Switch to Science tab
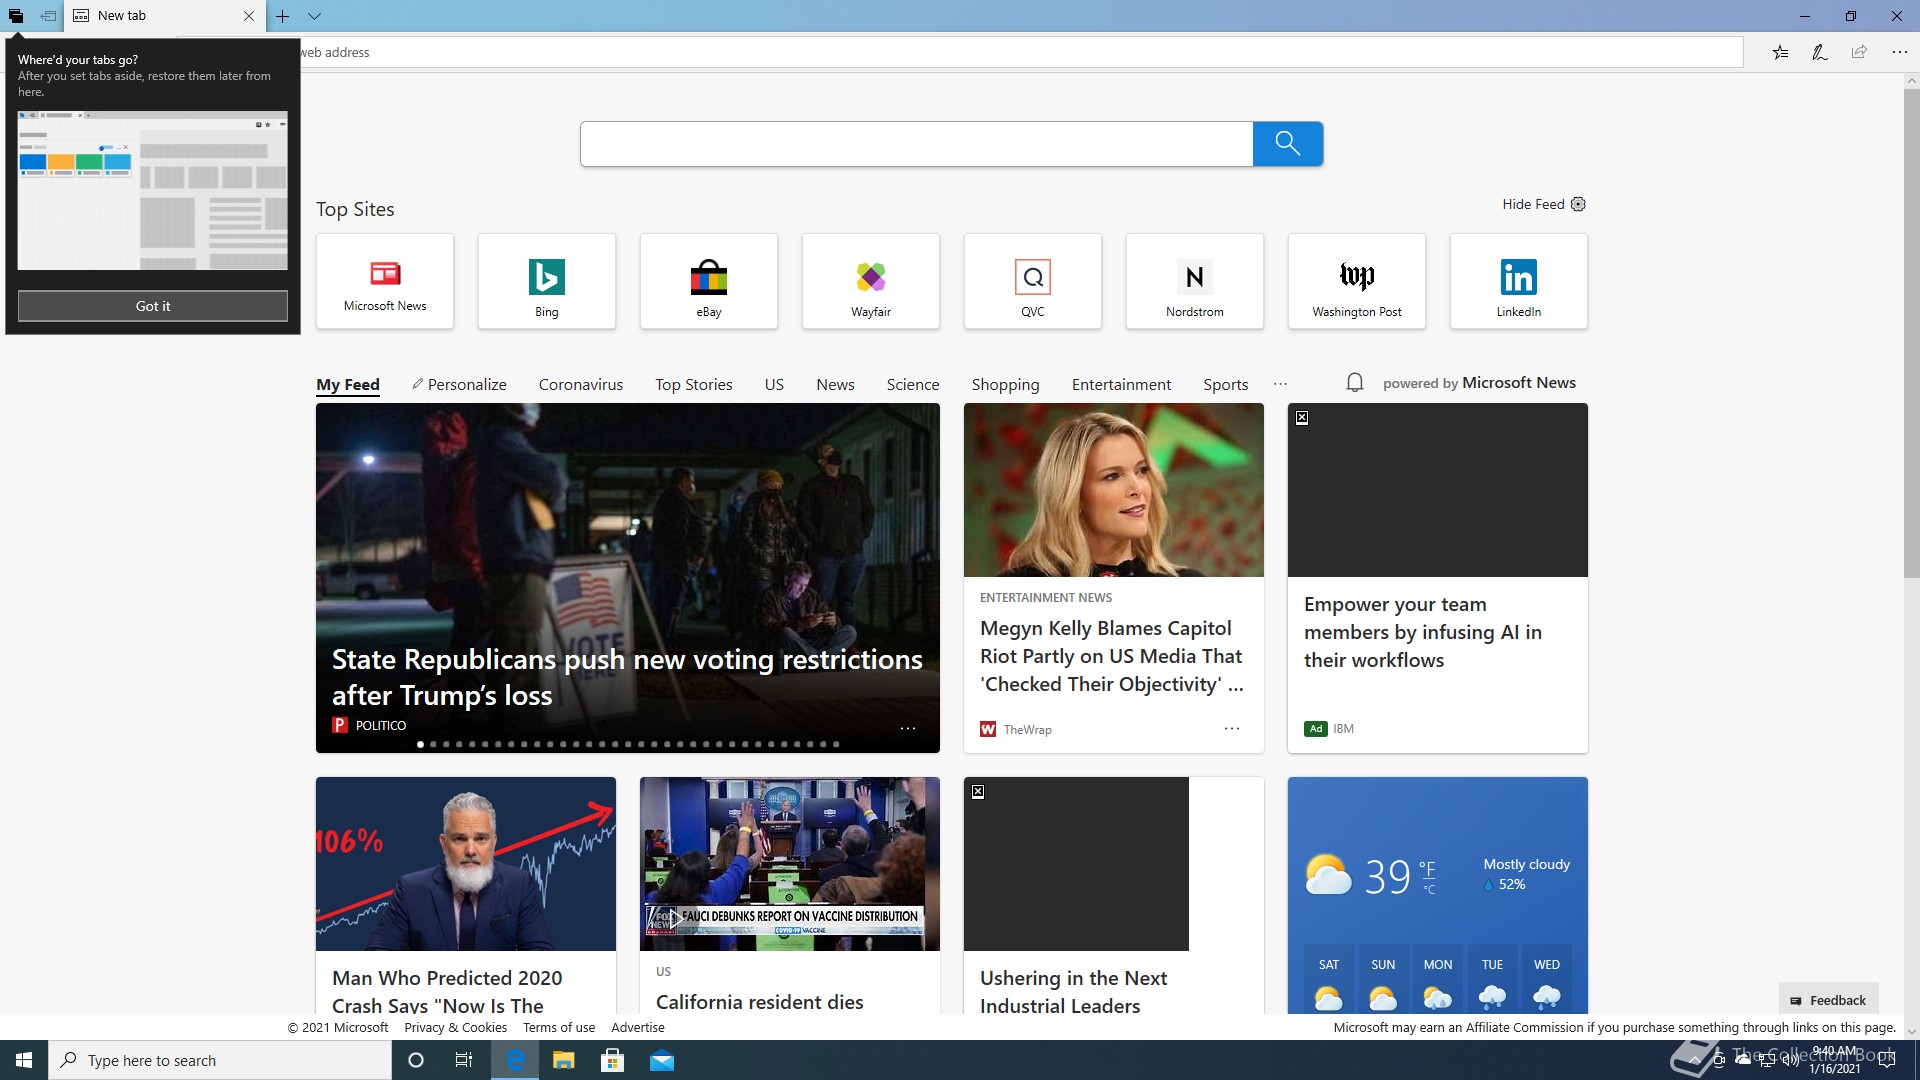The image size is (1920, 1080). point(913,385)
